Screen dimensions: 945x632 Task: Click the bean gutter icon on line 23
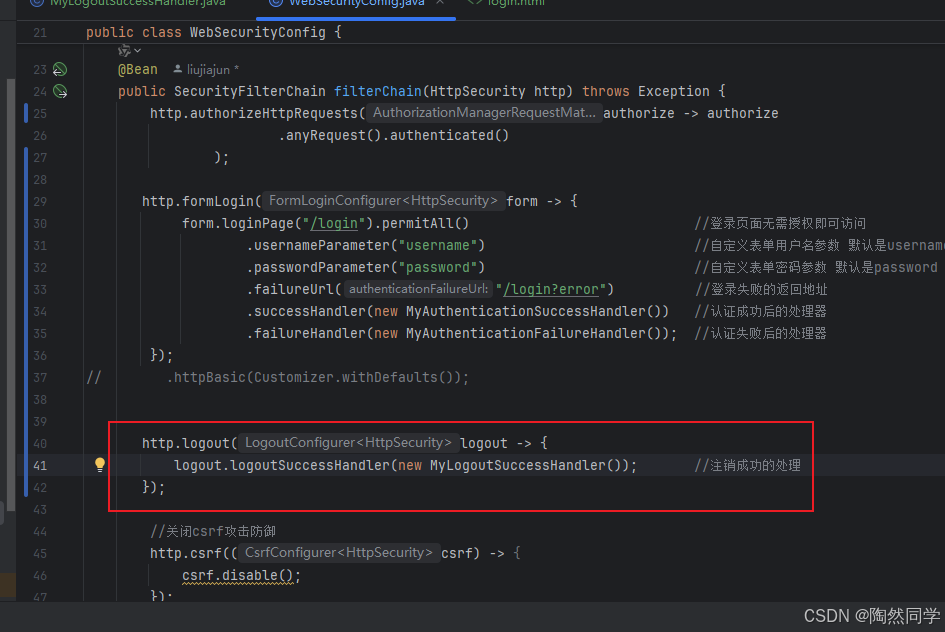click(x=58, y=68)
